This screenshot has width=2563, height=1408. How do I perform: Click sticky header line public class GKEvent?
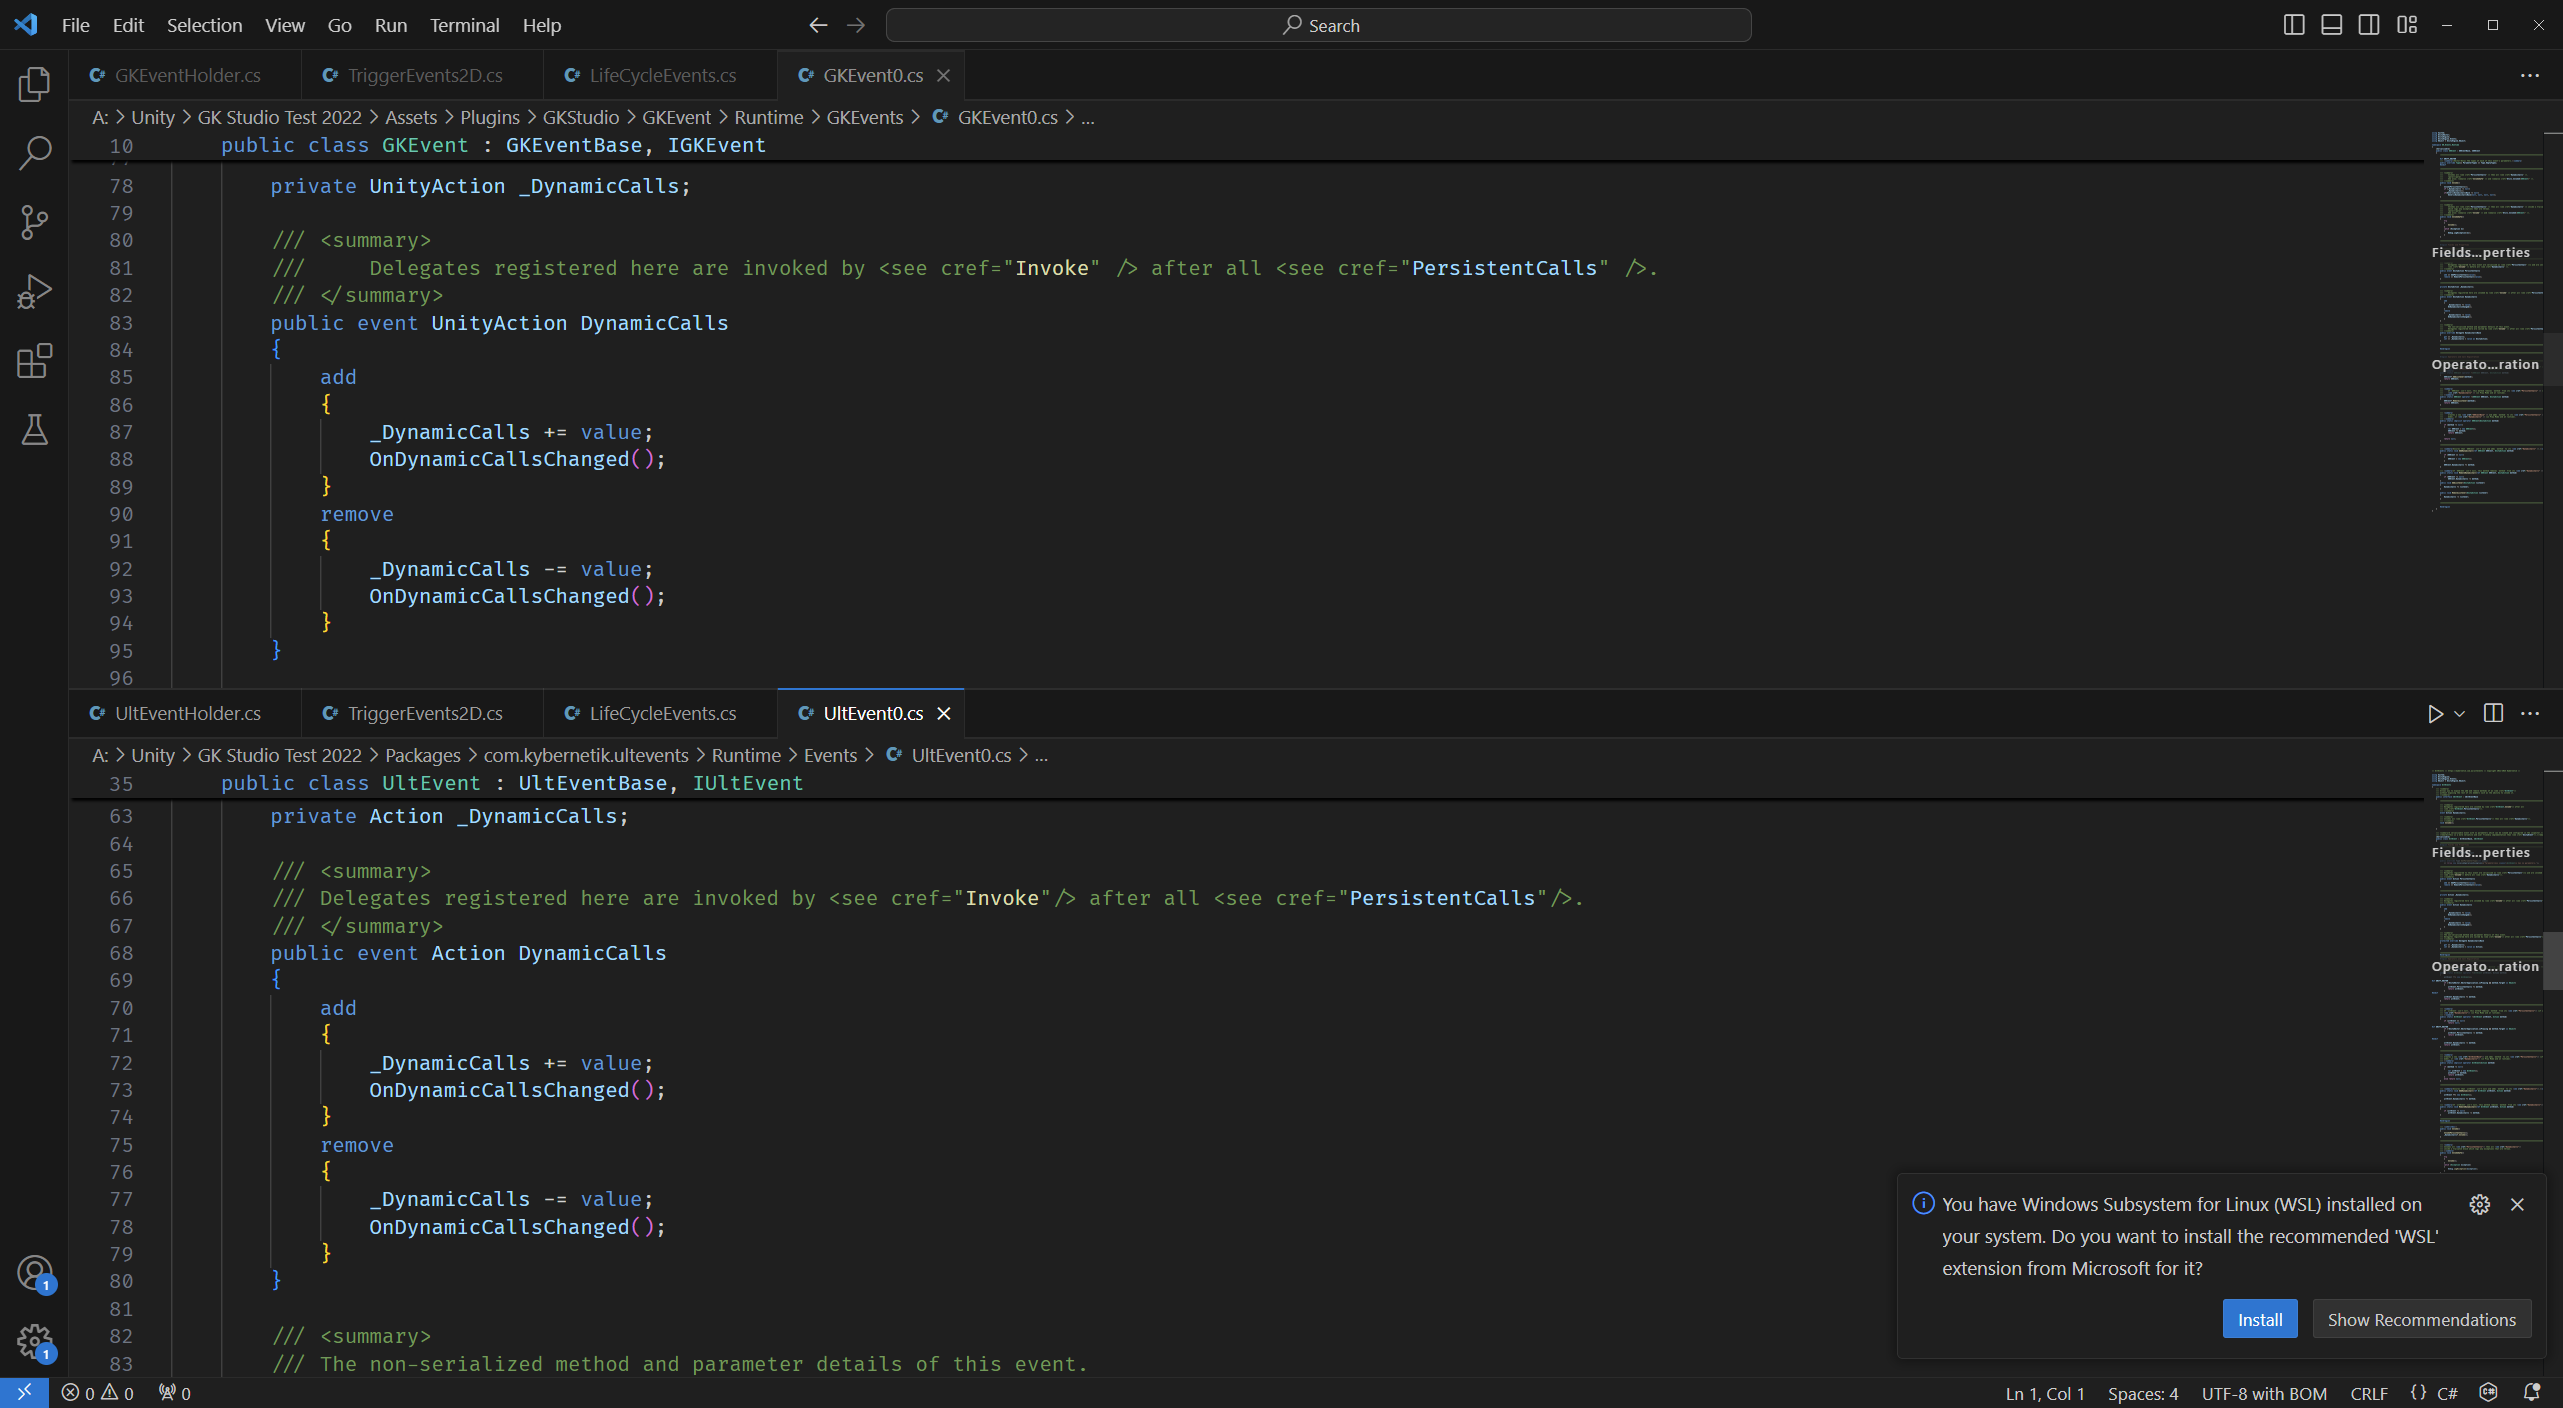(x=493, y=145)
